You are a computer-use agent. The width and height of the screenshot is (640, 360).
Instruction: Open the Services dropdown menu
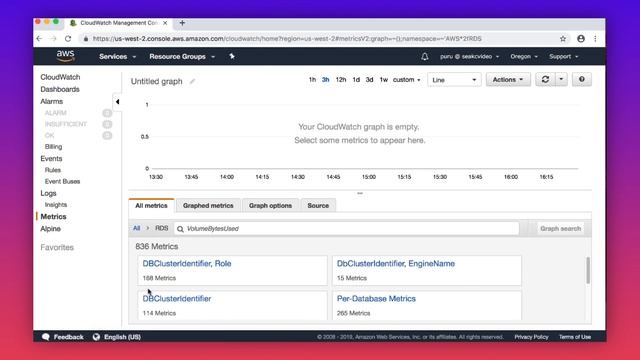coord(118,56)
